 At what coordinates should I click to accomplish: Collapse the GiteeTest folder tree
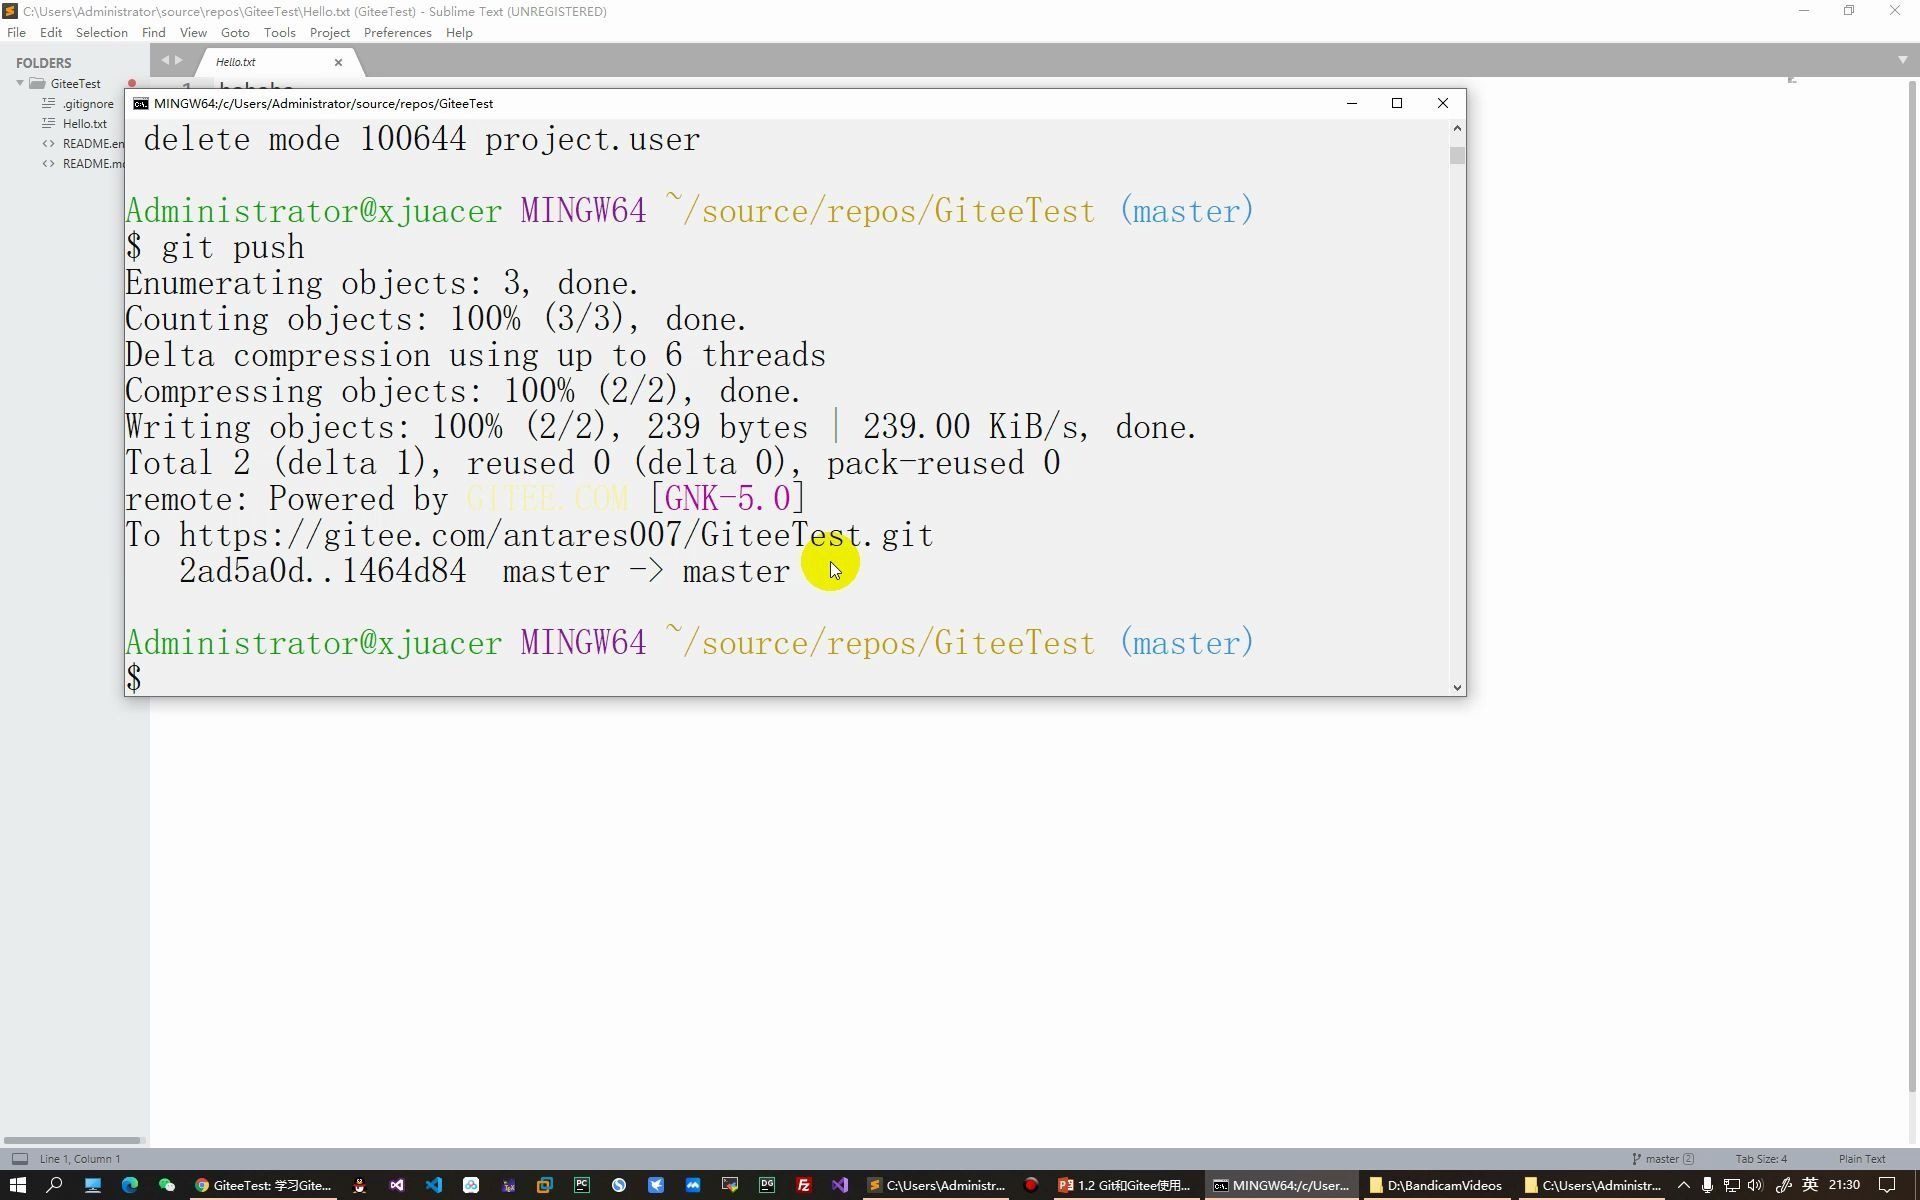point(20,83)
